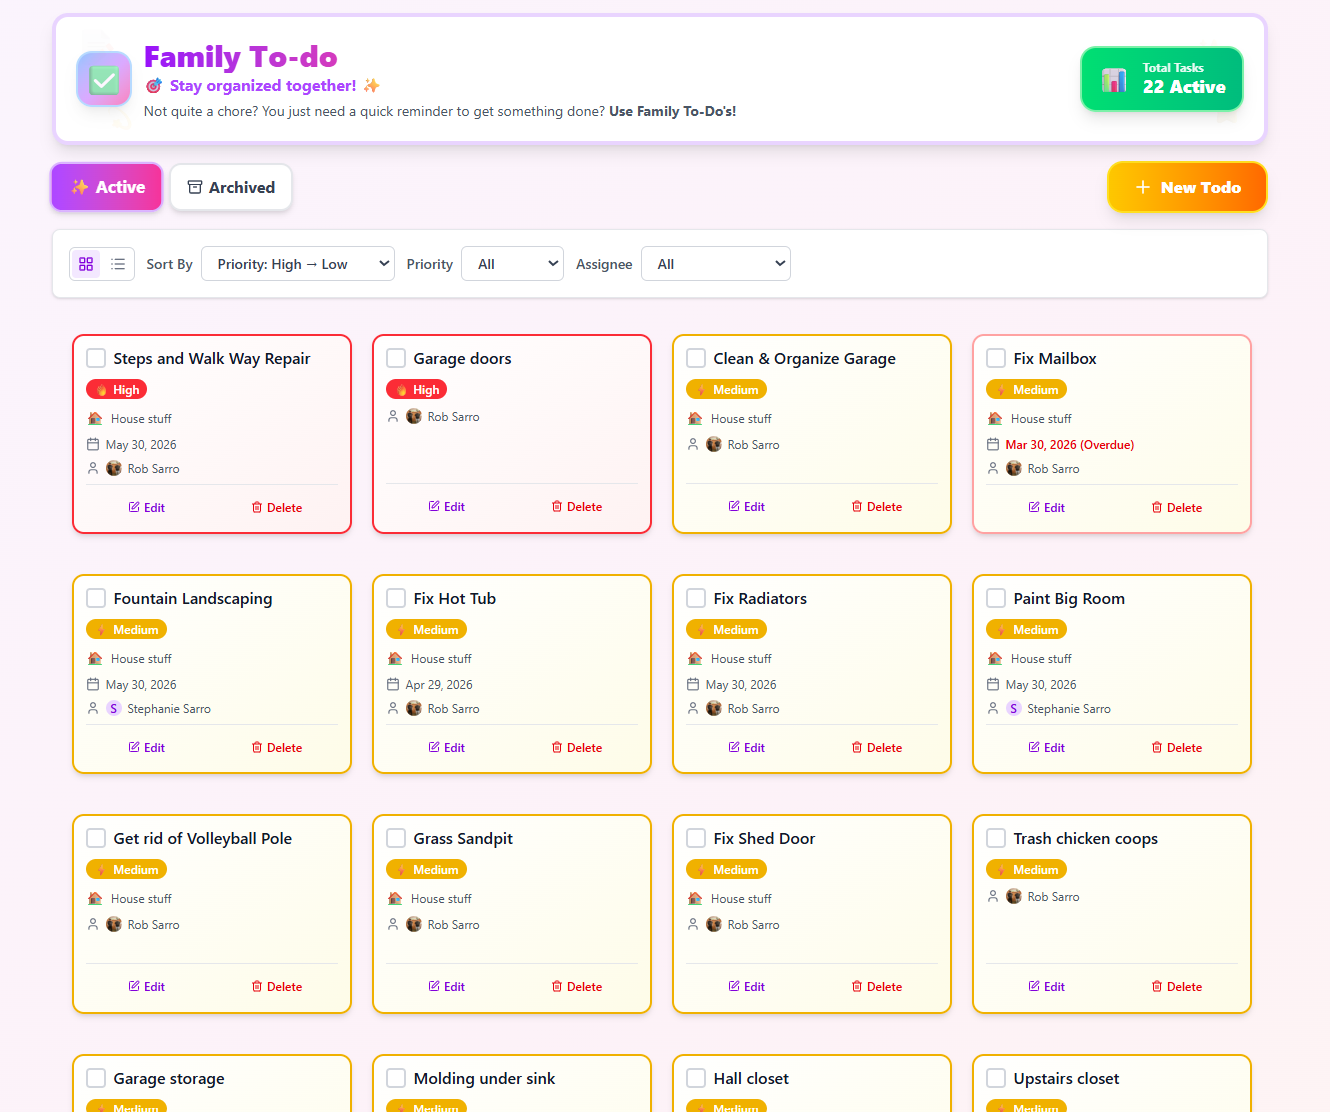
Task: Click the Family To-do title heading
Action: click(x=241, y=57)
